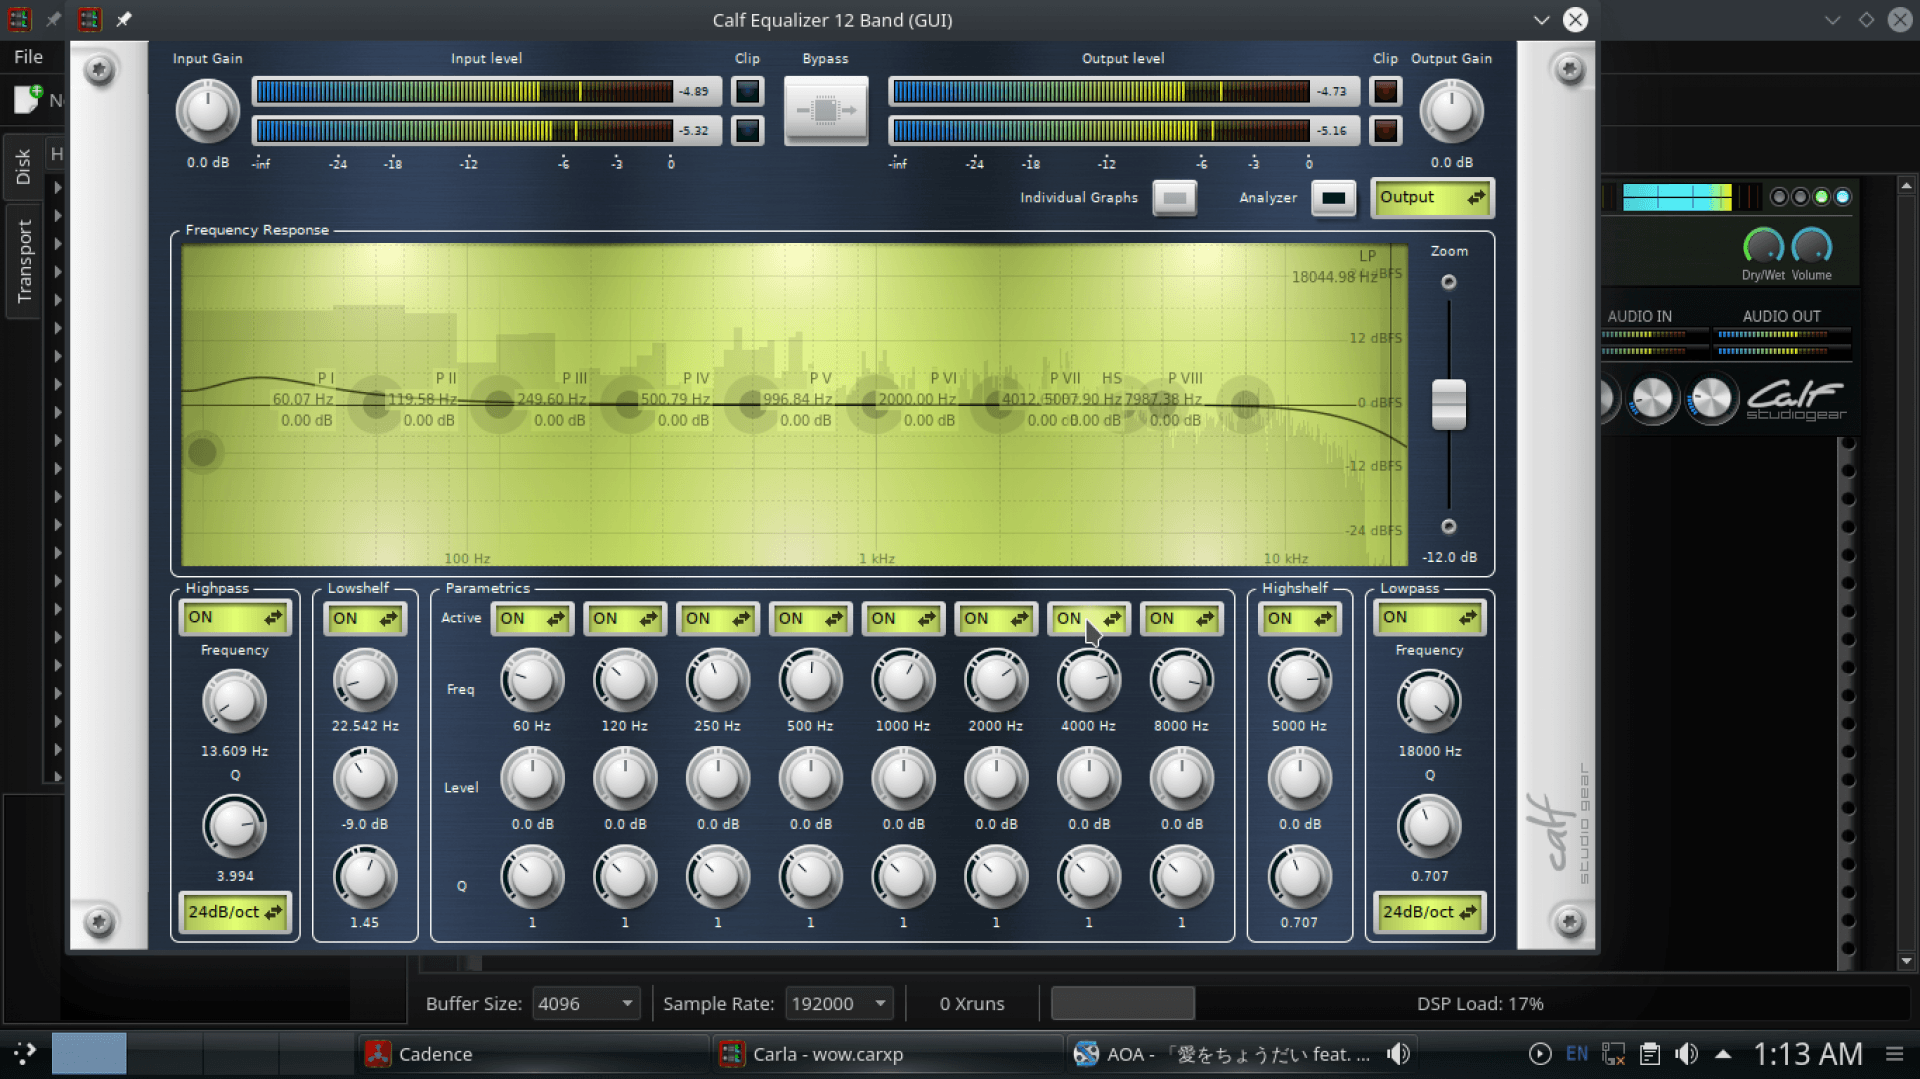Open the Analyzer Output mode dropdown
This screenshot has height=1079, width=1920.
point(1432,198)
